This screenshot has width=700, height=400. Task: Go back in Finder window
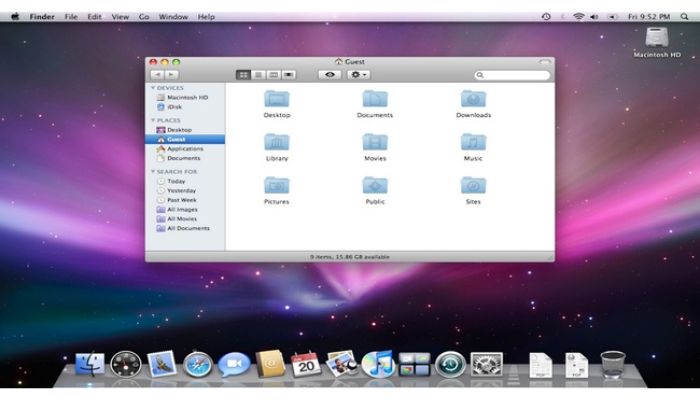pyautogui.click(x=158, y=75)
